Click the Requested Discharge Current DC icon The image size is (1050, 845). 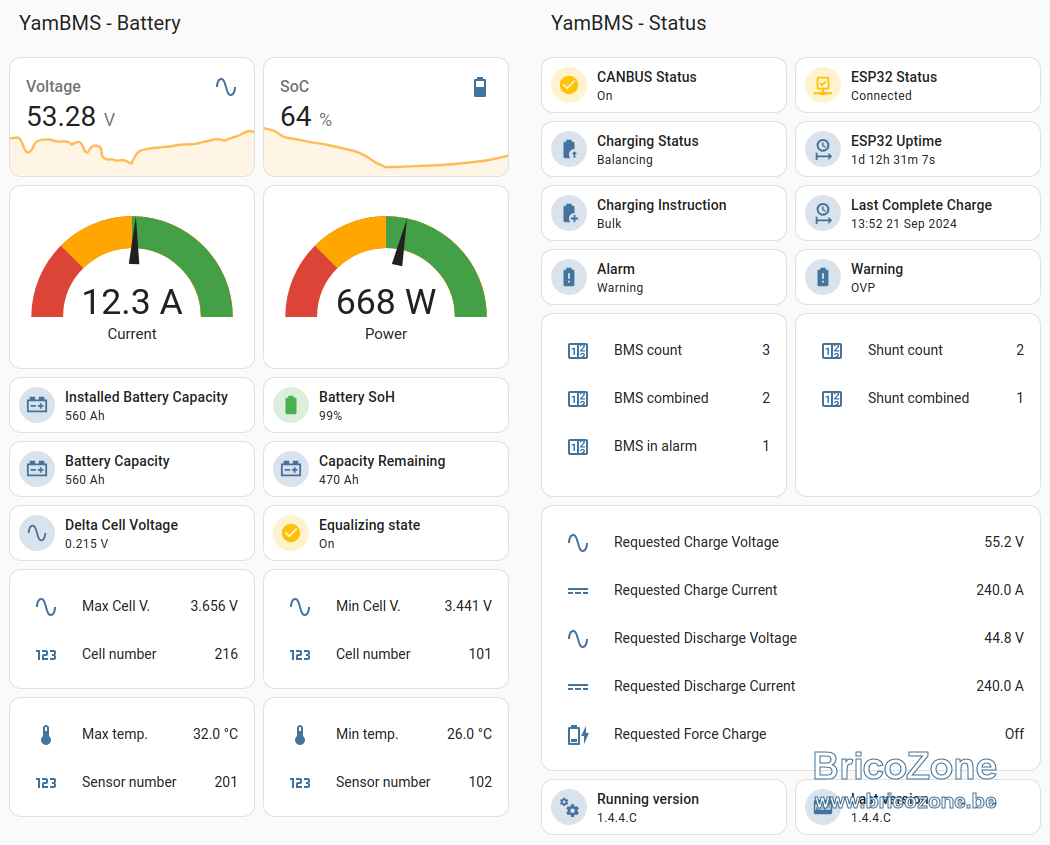pos(578,687)
